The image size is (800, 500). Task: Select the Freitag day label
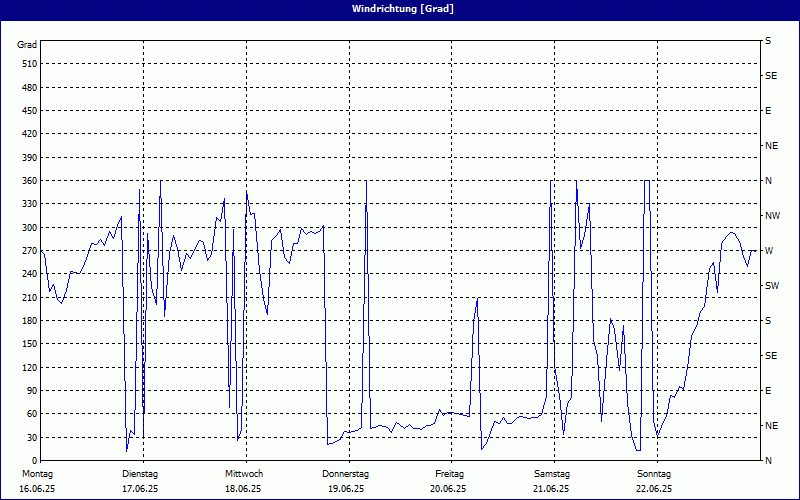tap(450, 474)
